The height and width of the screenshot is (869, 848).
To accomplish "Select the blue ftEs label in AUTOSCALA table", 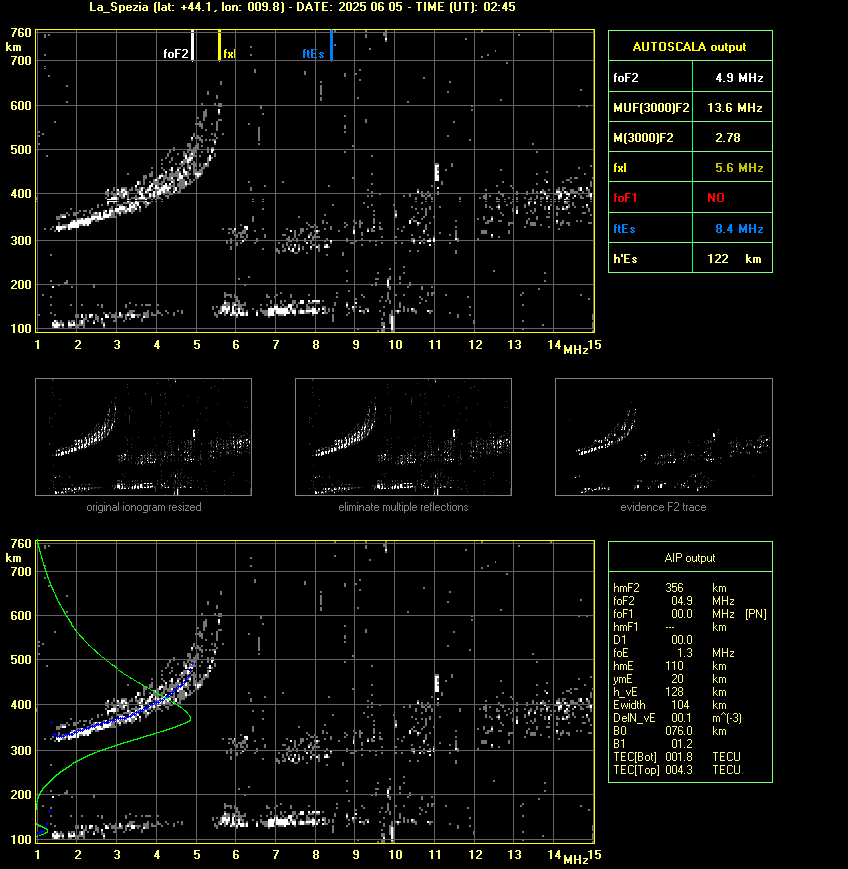I will (624, 229).
